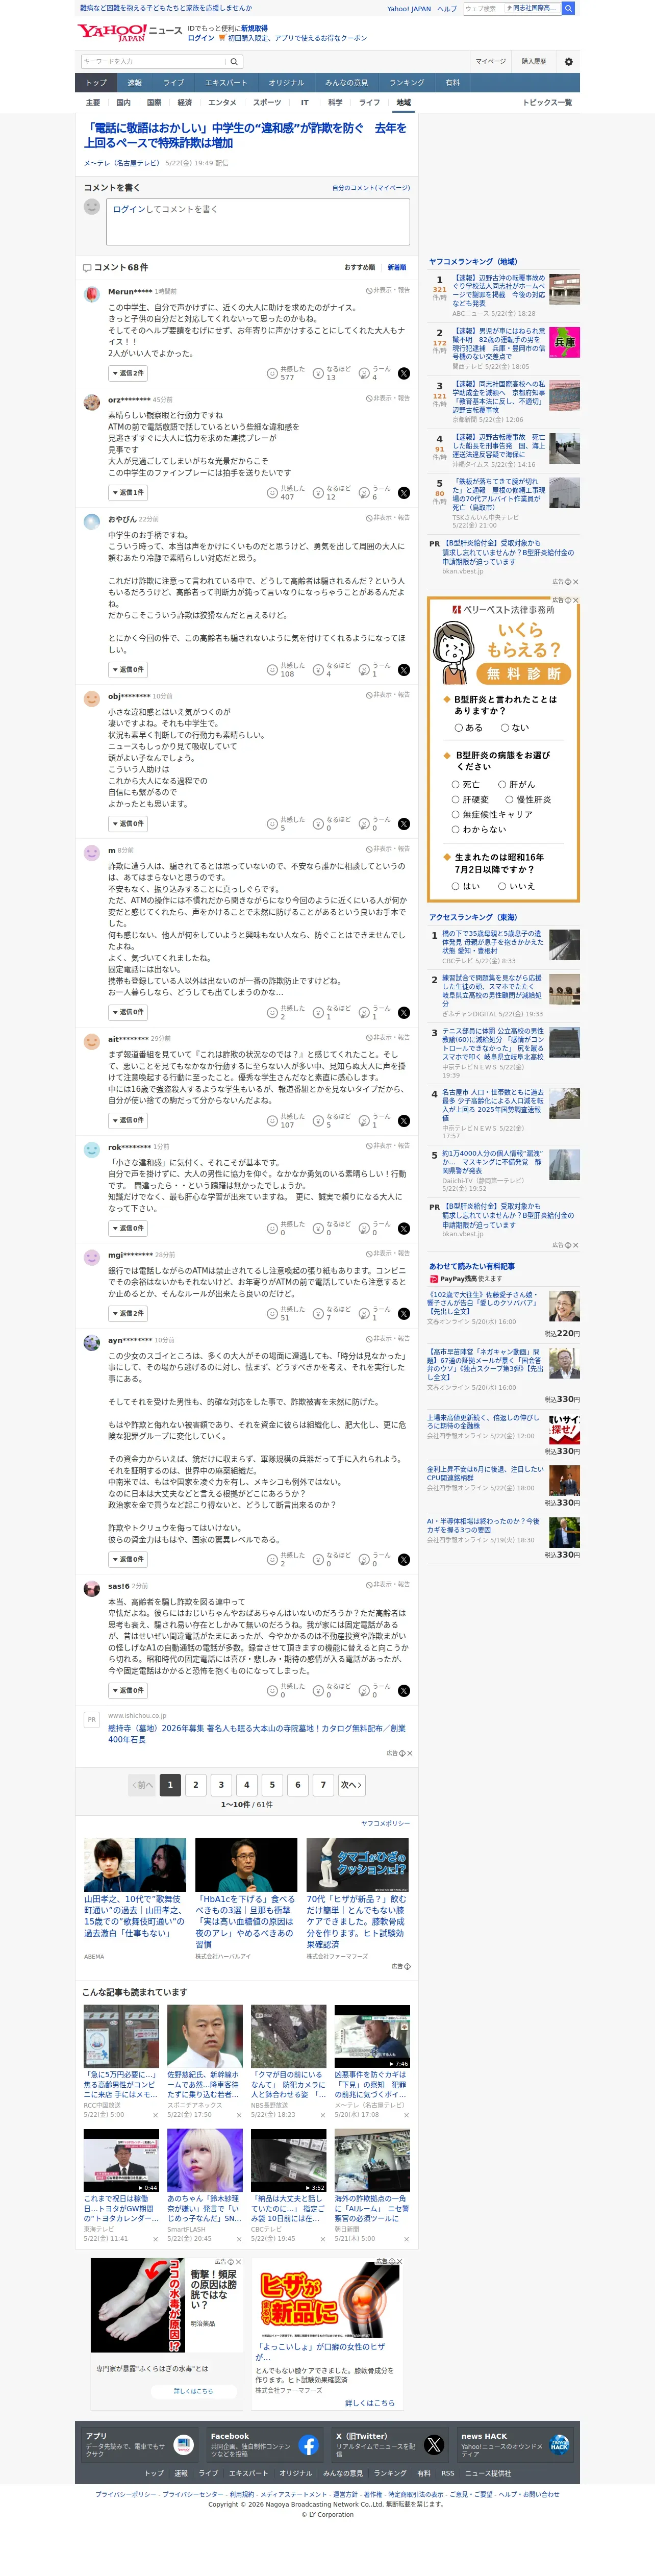Switch to スポーツ category tab
The height and width of the screenshot is (2576, 655).
point(267,103)
